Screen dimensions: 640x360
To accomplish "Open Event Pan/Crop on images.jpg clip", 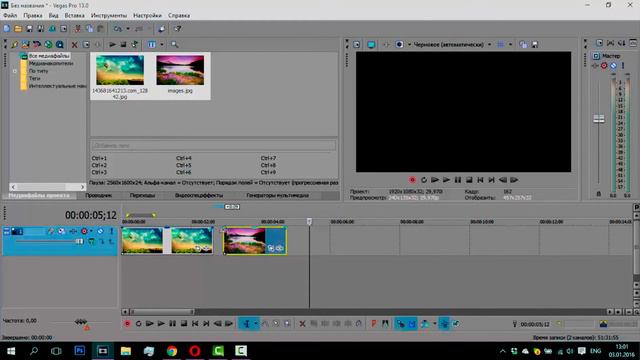I will (271, 248).
